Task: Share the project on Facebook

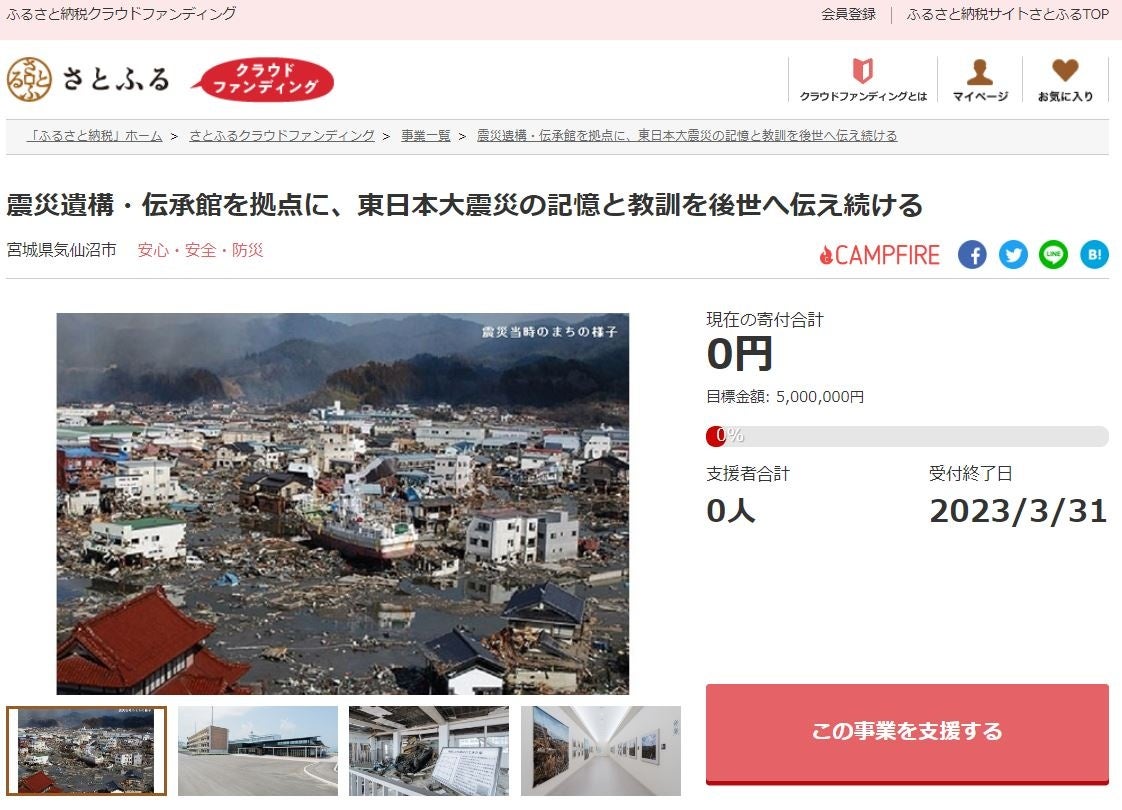Action: (x=972, y=255)
